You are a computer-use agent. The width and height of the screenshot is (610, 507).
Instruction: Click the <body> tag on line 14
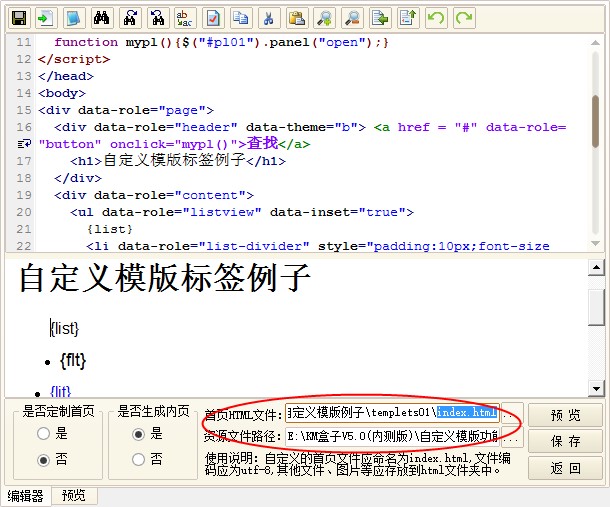(62, 93)
